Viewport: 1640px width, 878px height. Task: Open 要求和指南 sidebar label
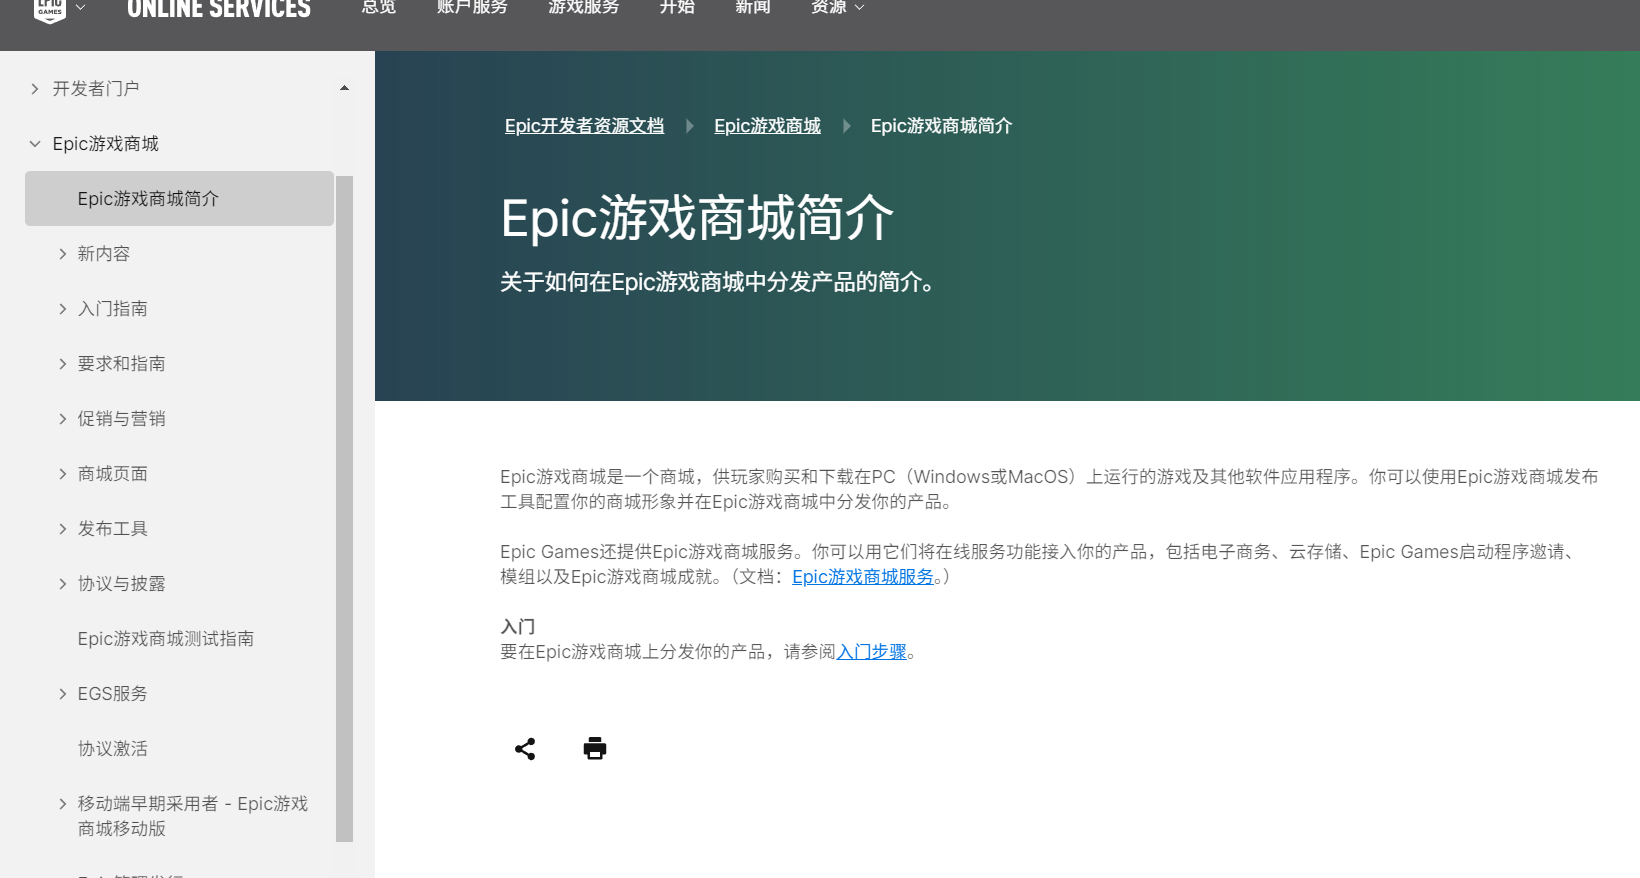pyautogui.click(x=122, y=364)
